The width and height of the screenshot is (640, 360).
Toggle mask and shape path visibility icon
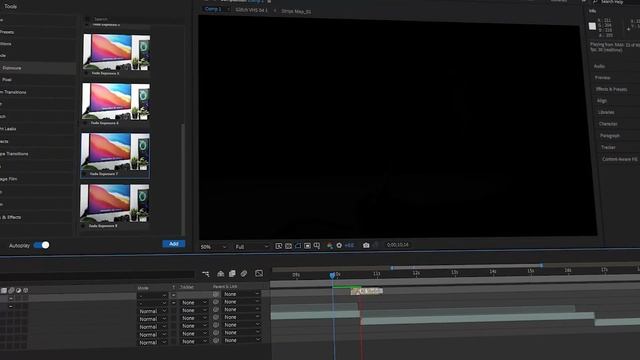[298, 246]
